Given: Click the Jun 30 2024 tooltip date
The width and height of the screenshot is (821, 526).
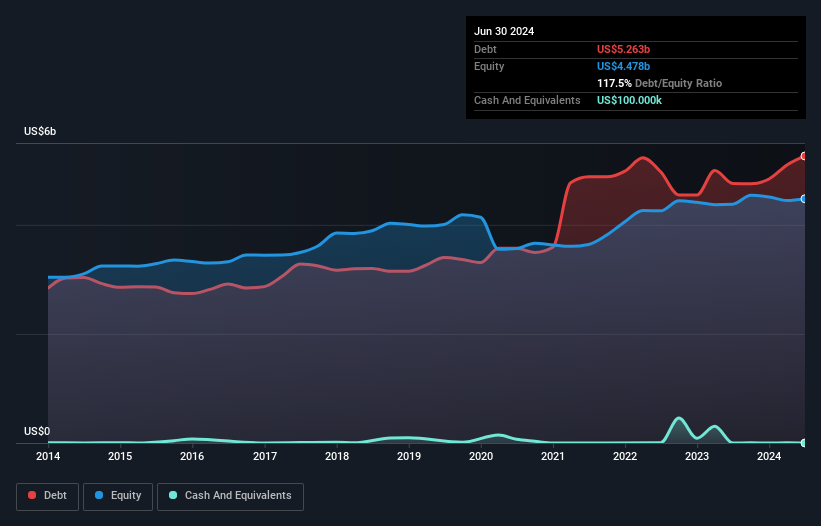Looking at the screenshot, I should click(504, 31).
